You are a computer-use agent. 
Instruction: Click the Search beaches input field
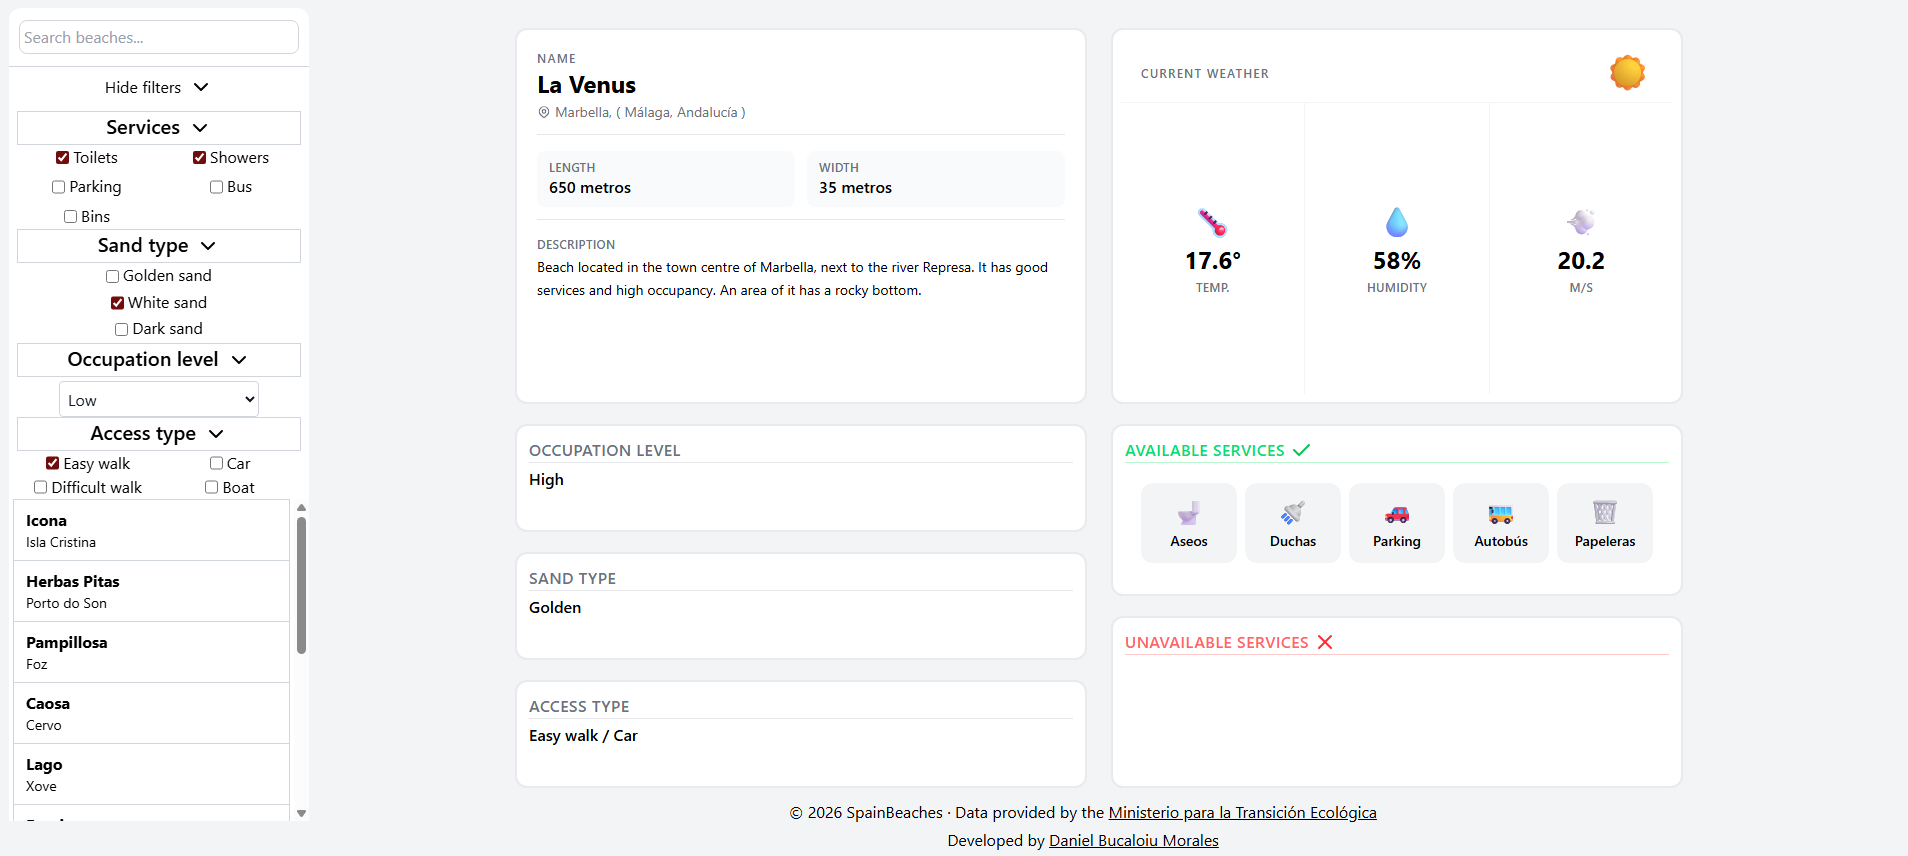tap(159, 38)
